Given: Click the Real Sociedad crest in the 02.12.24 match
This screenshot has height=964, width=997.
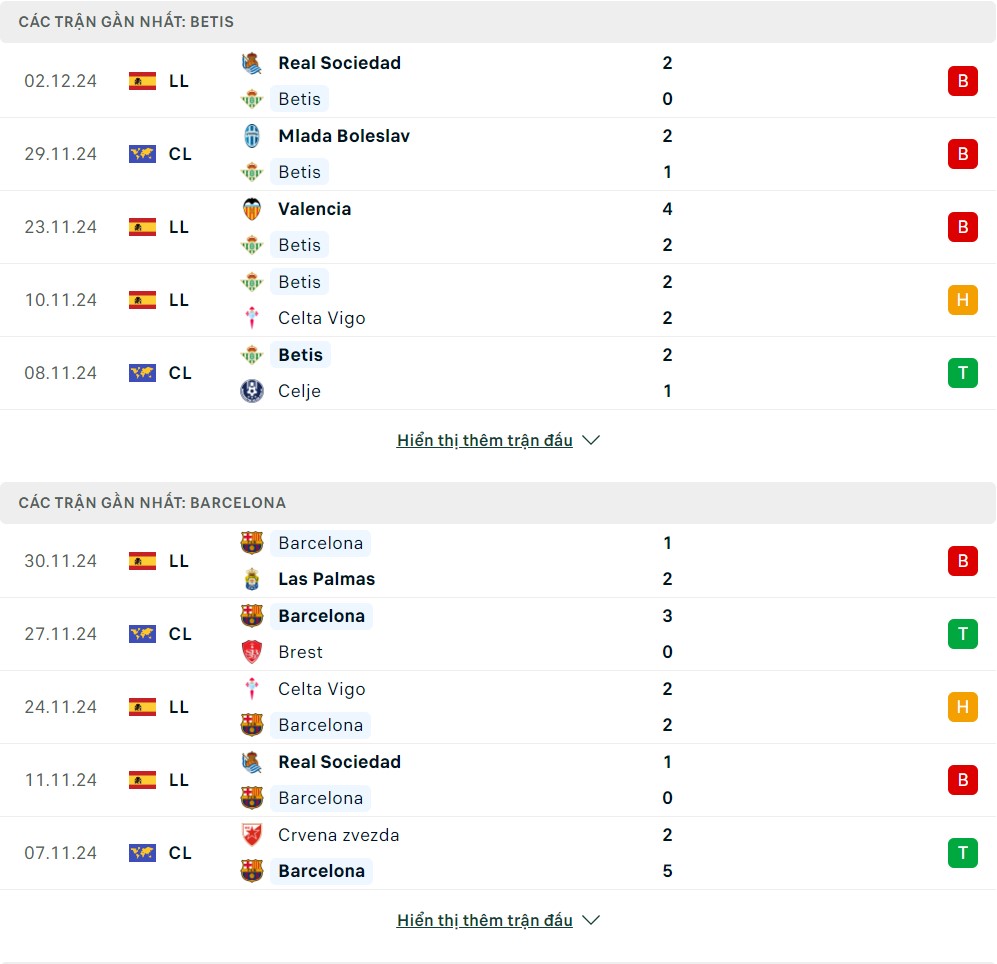Looking at the screenshot, I should (x=252, y=63).
